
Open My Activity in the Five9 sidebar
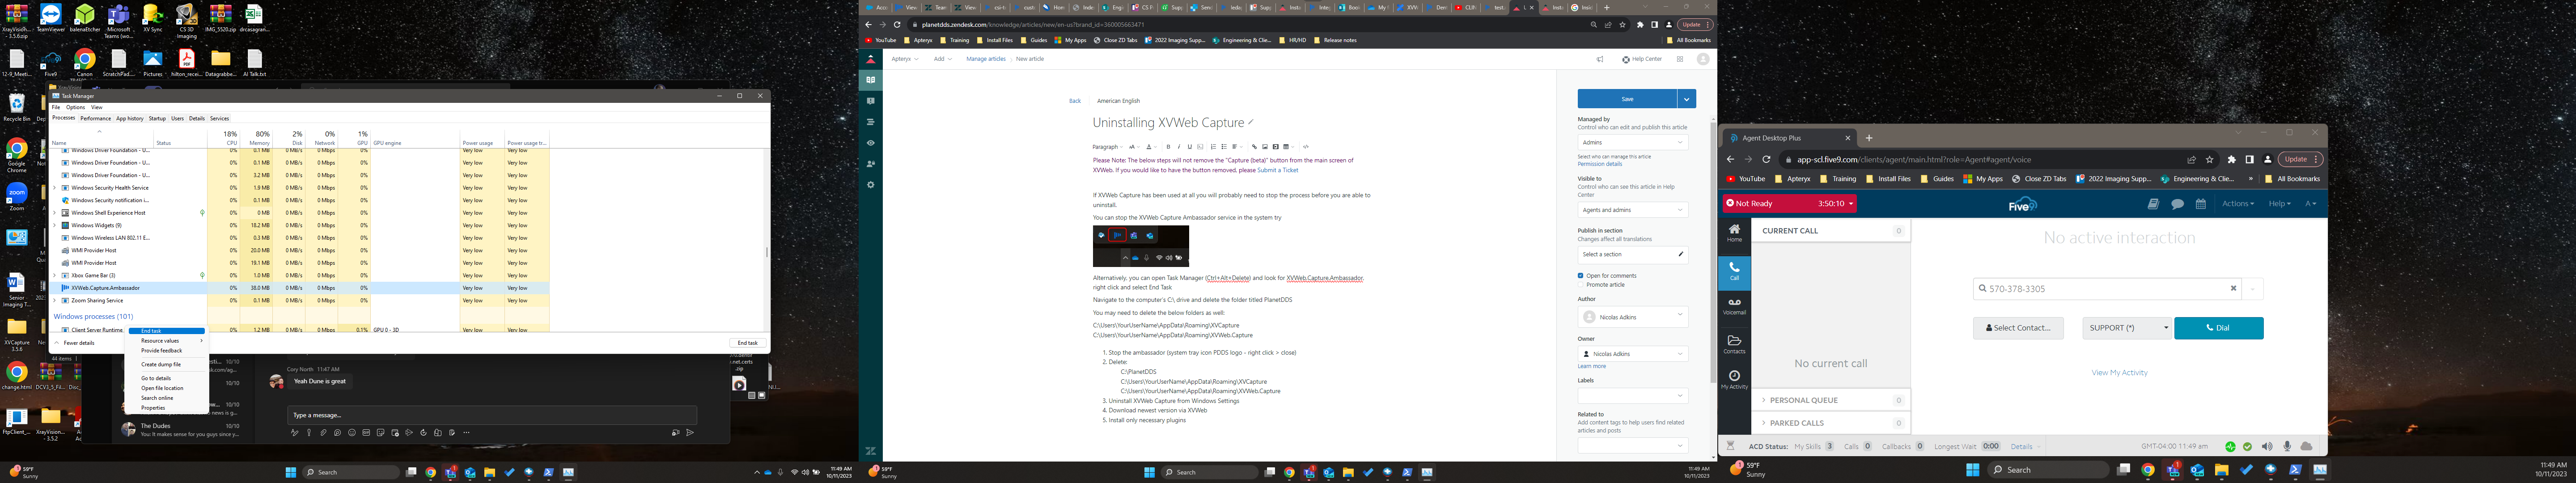(1734, 379)
